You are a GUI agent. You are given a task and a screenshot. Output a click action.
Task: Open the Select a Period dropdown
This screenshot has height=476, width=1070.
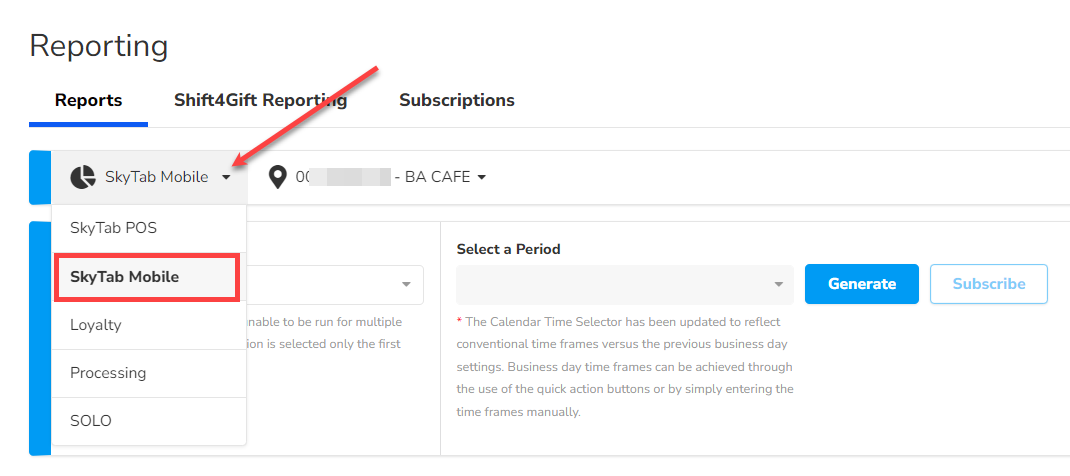point(624,284)
